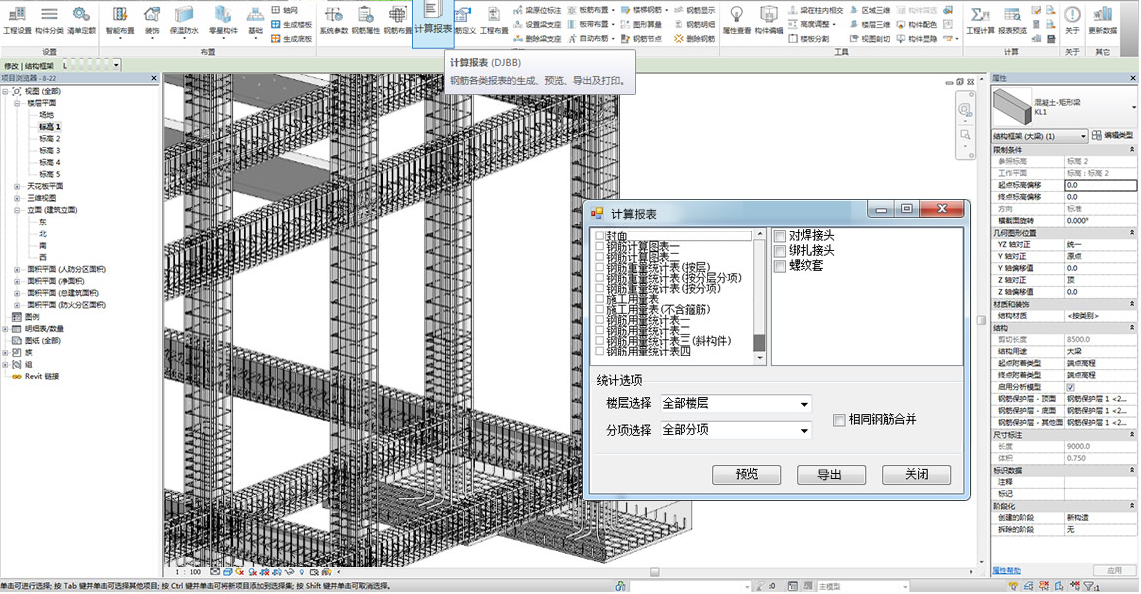Viewport: 1141px width, 594px height.
Task: Click the 钢筋属性 icon
Action: click(365, 16)
